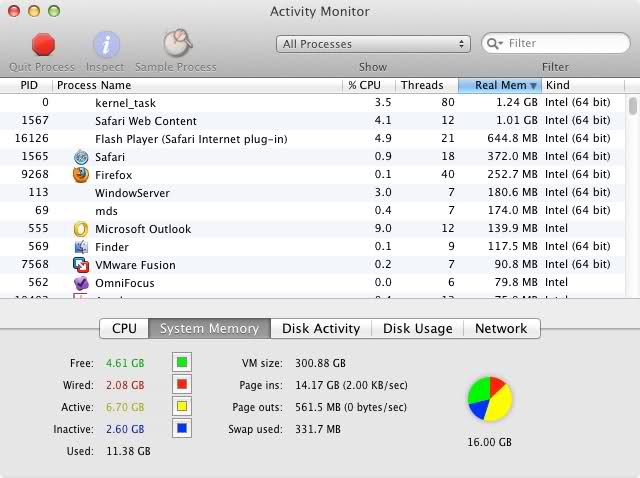Click the Active 6.70 GB value

tap(125, 407)
